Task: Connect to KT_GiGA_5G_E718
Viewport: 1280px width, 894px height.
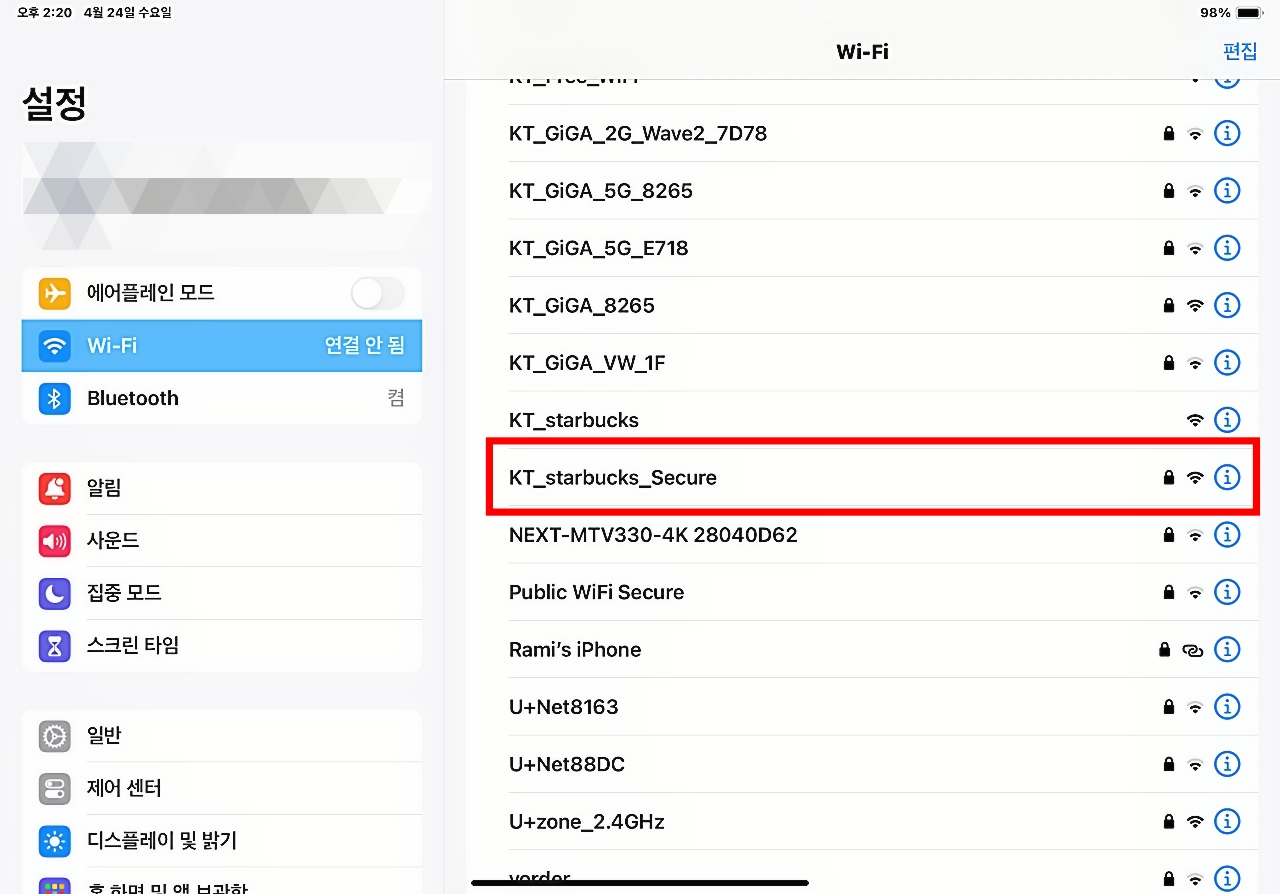Action: coord(862,247)
